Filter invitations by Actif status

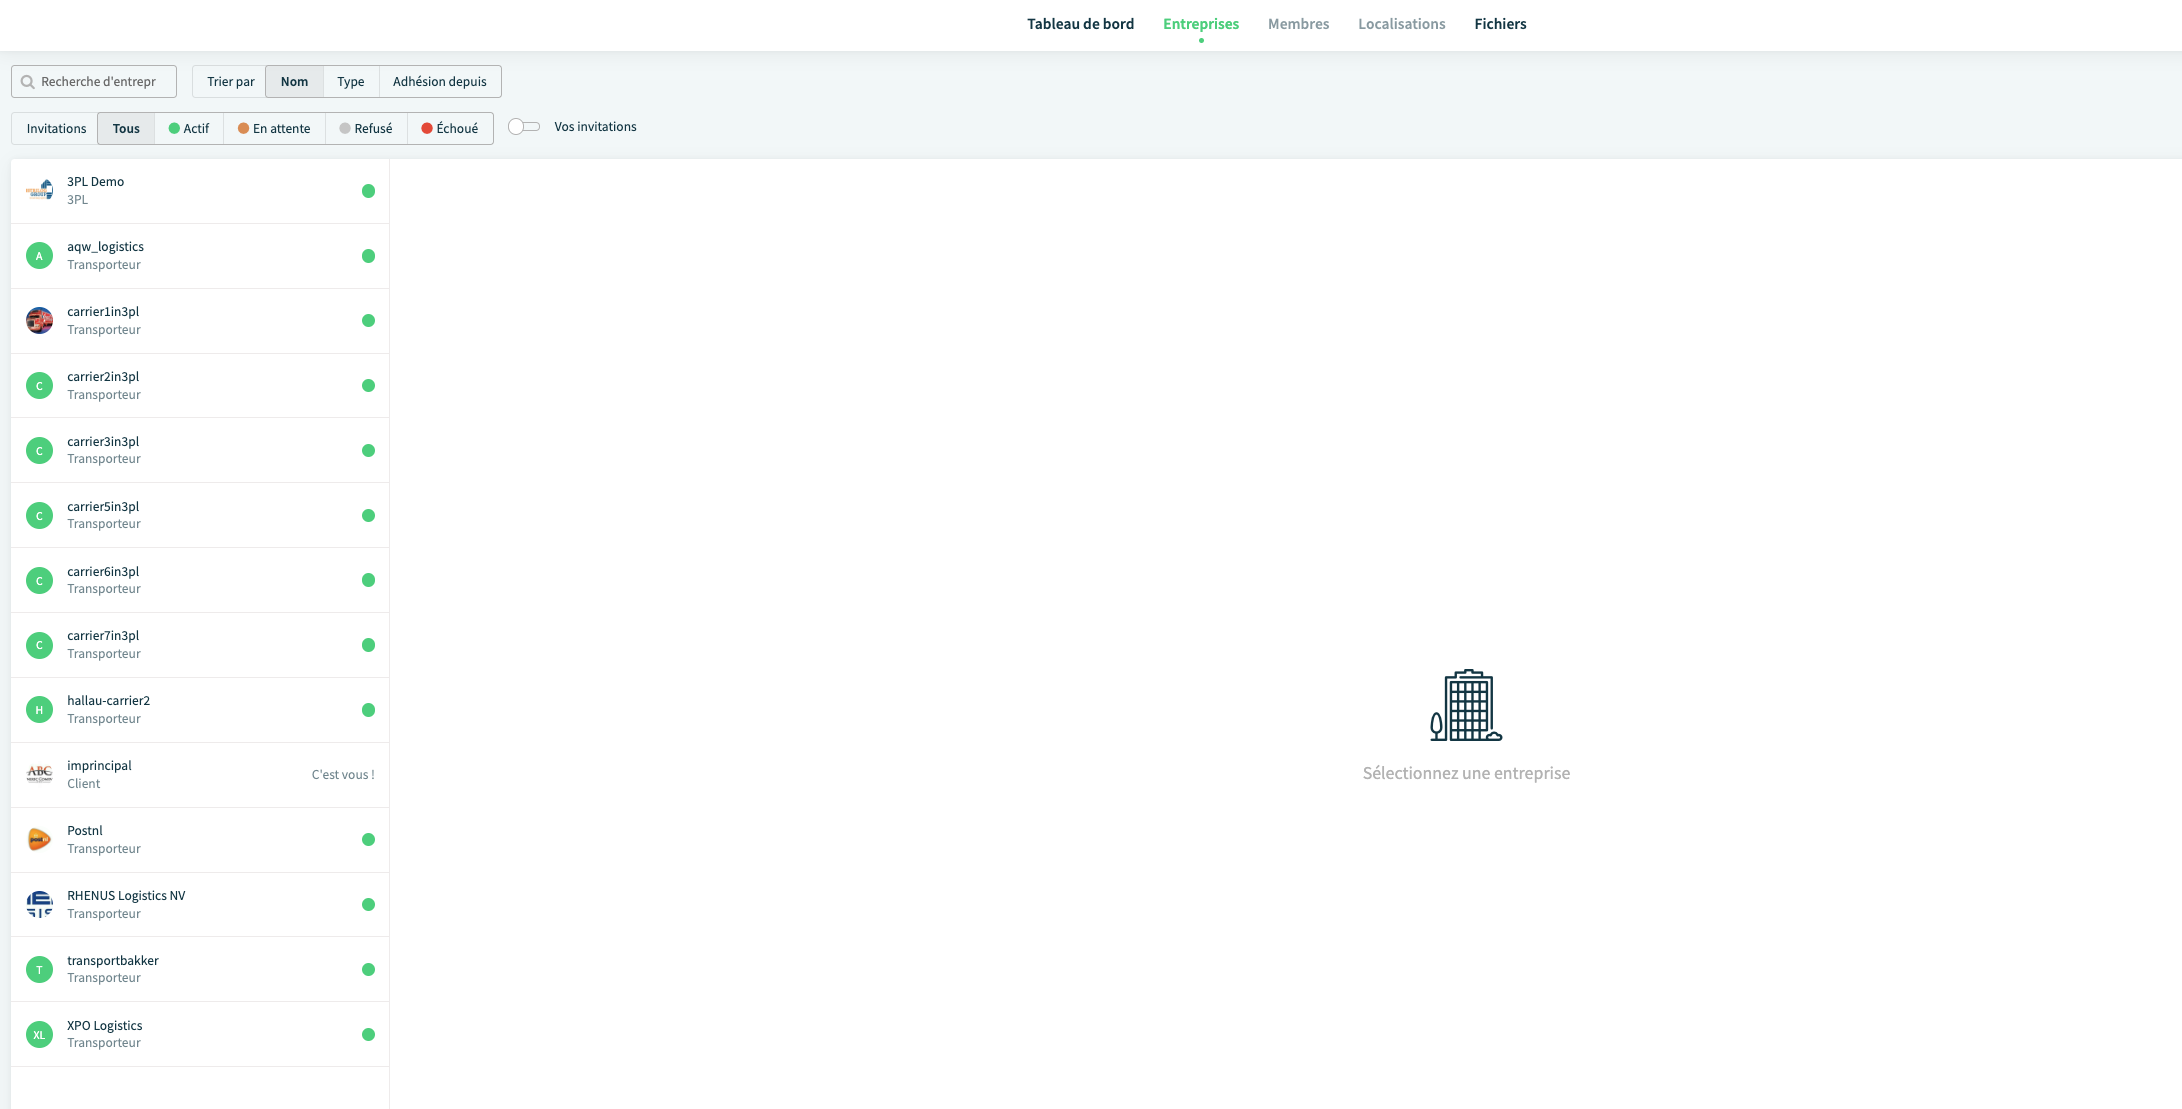coord(189,129)
